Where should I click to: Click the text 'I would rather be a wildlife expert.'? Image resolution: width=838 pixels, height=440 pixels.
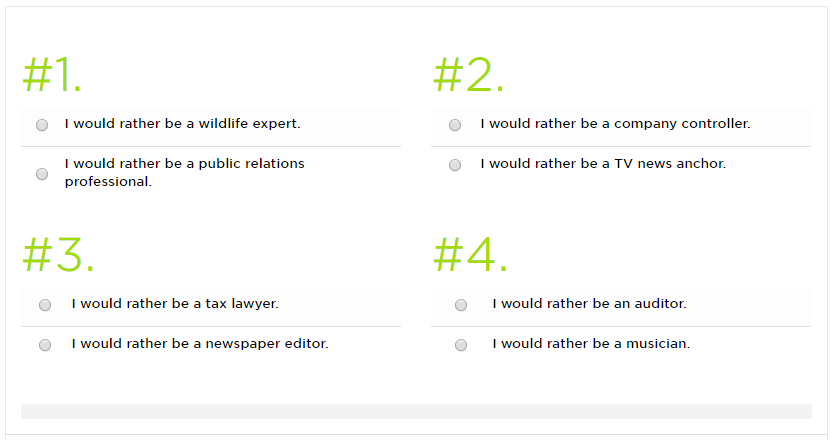coord(183,123)
